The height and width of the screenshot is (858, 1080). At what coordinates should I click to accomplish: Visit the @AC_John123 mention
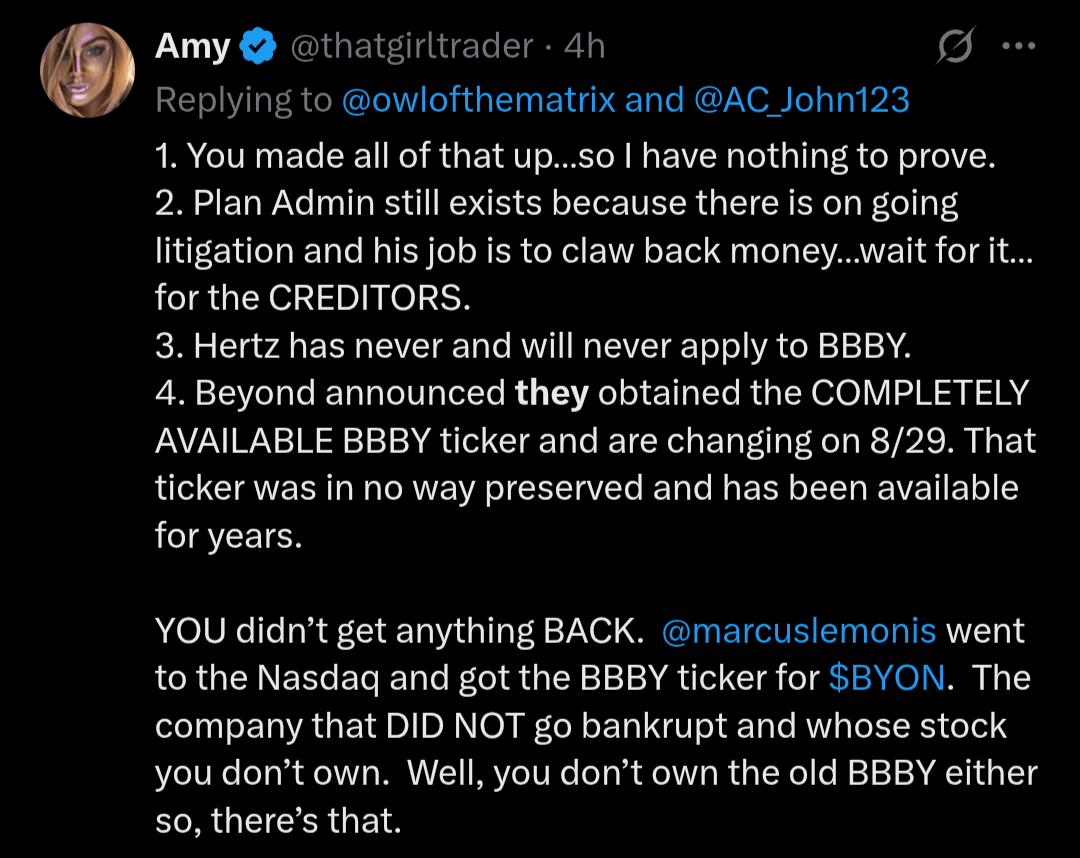pyautogui.click(x=802, y=100)
